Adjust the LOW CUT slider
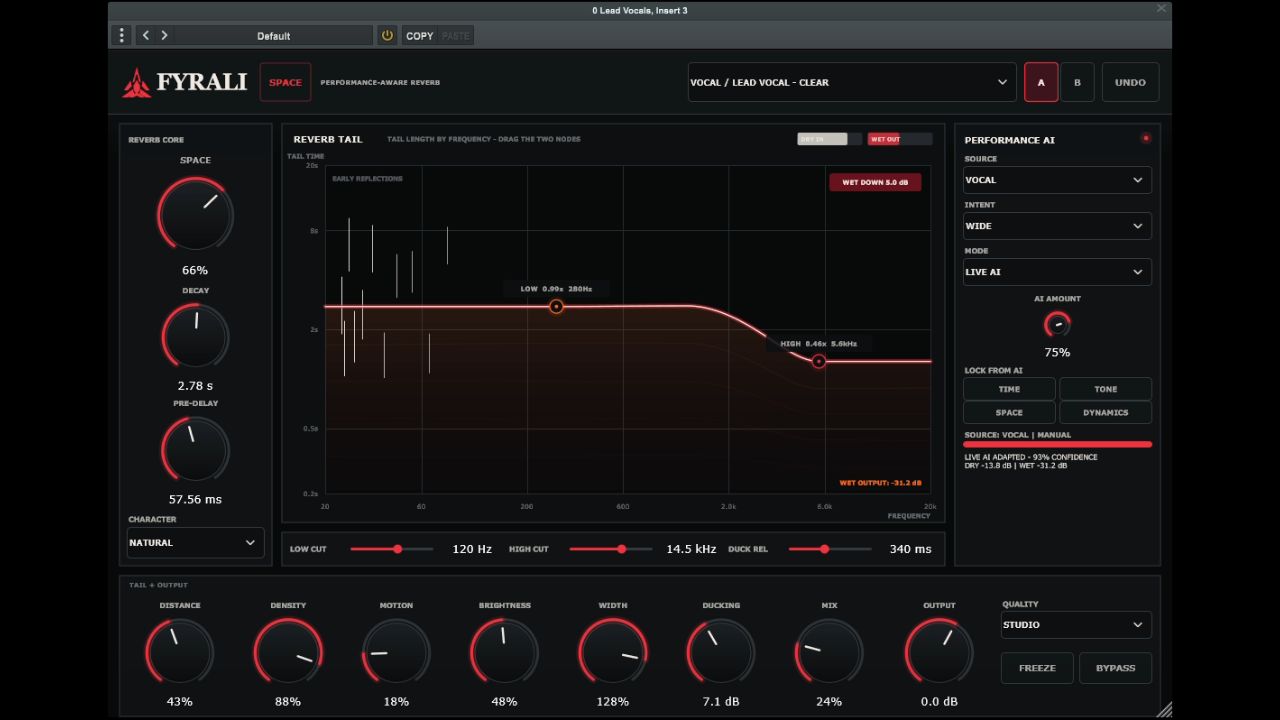The width and height of the screenshot is (1280, 720). [x=391, y=549]
